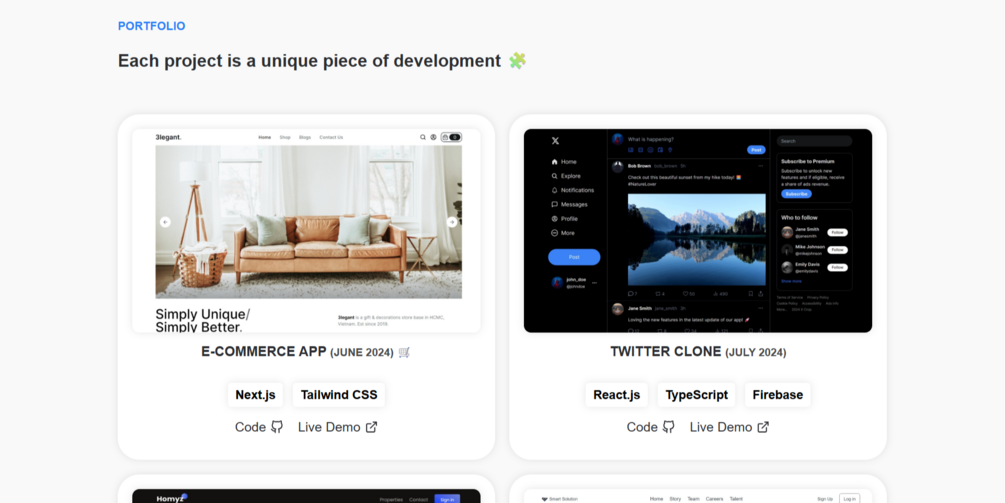Click the john_doe account in the Twitter preview sidebar

point(574,283)
